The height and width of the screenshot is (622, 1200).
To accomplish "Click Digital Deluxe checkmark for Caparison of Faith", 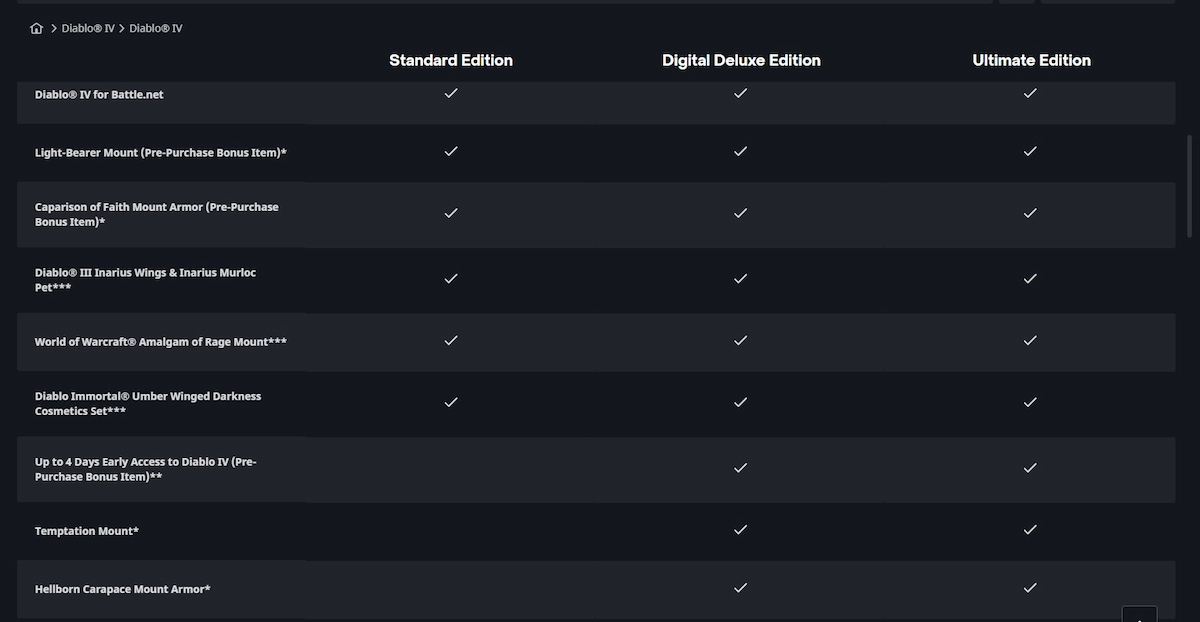I will click(x=740, y=213).
